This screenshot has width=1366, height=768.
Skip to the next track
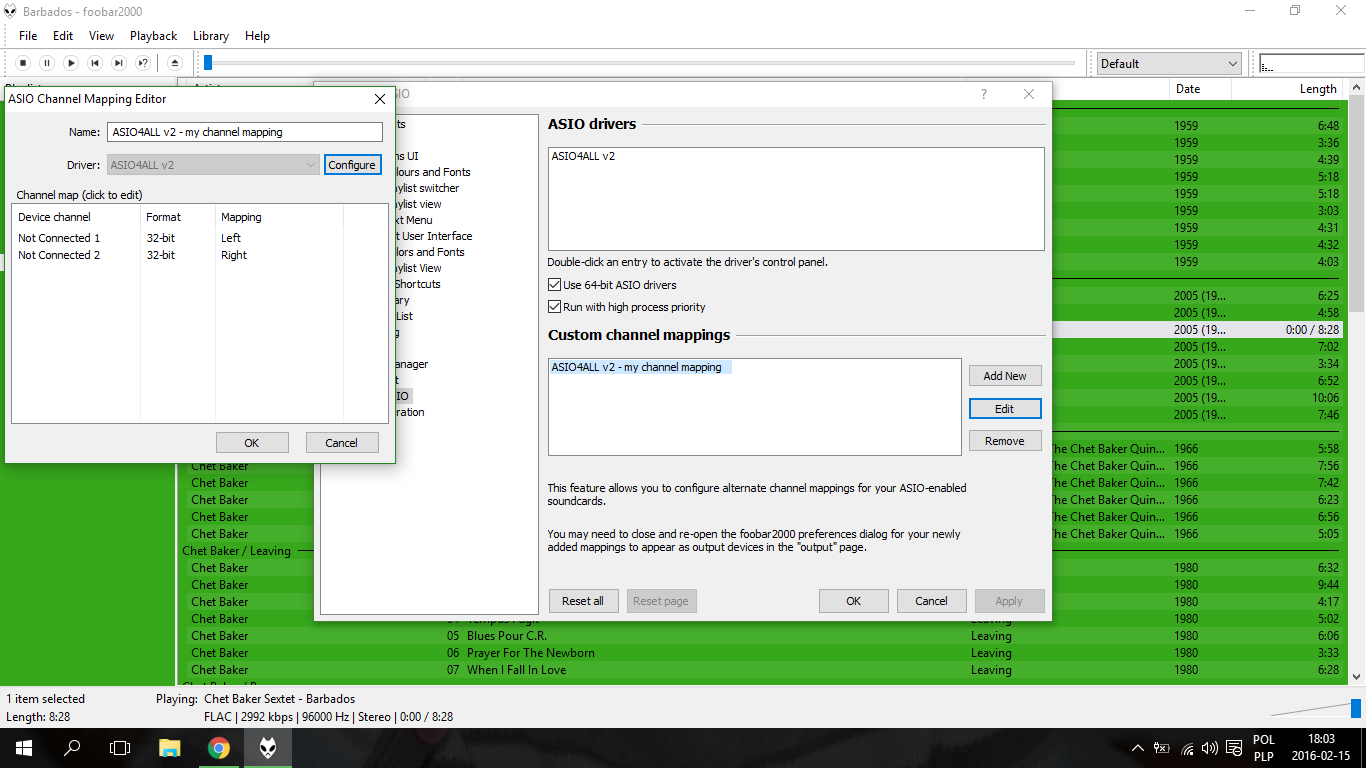click(119, 63)
